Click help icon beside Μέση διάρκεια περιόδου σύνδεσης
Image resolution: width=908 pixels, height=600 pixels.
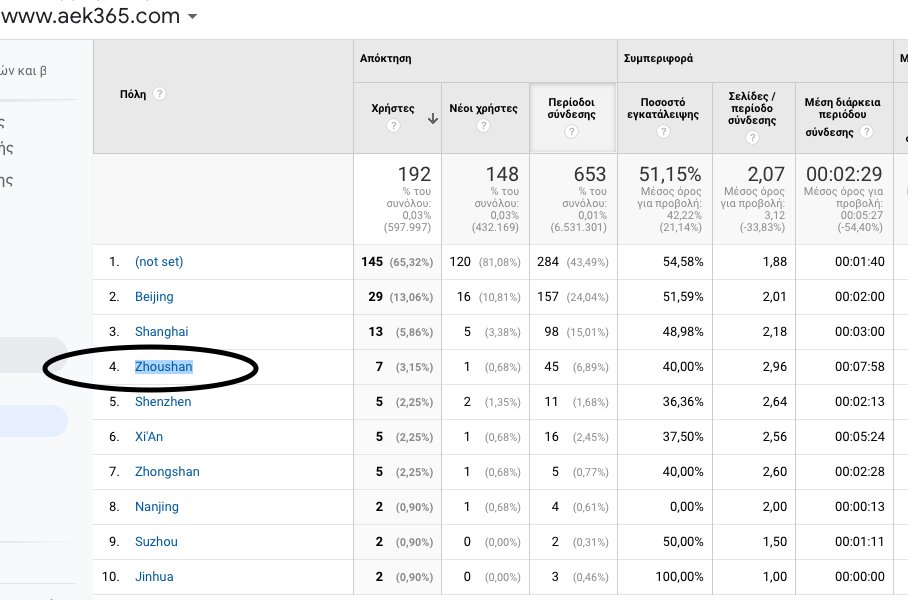pos(866,132)
